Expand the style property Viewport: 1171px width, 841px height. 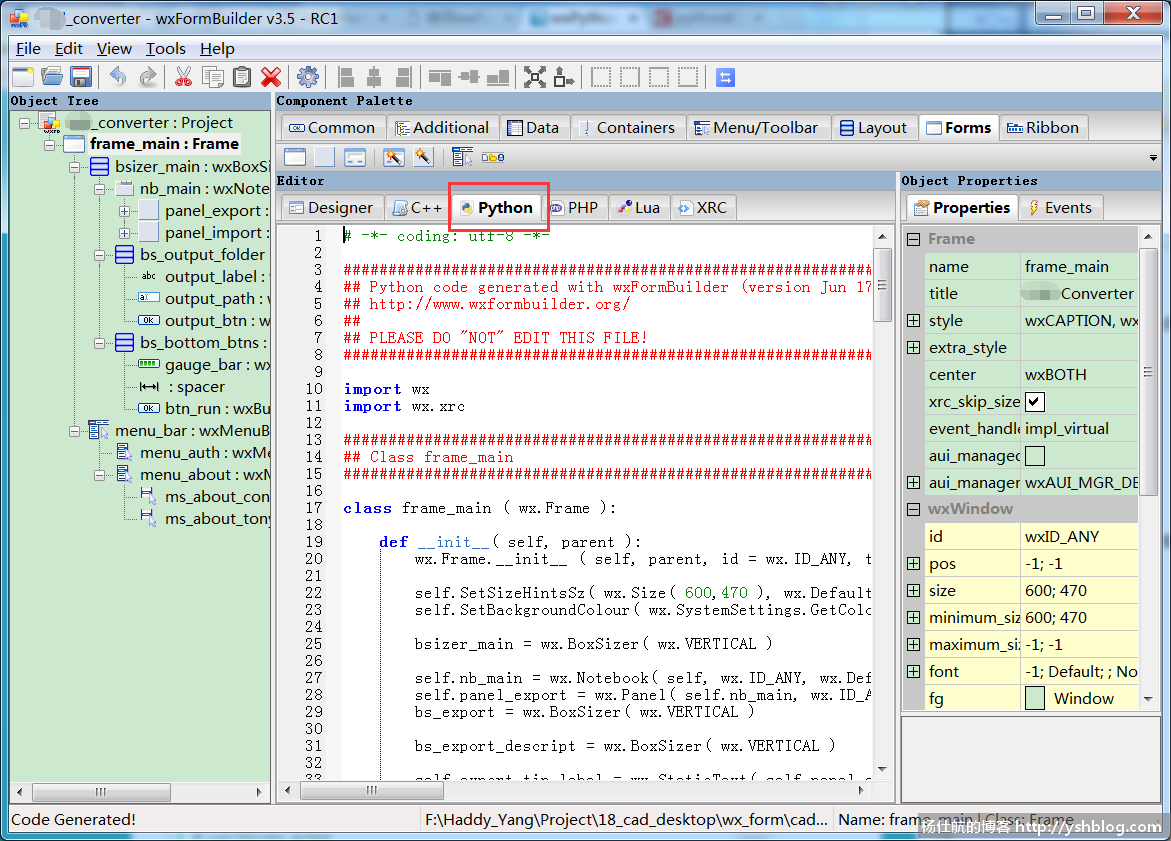pos(913,320)
